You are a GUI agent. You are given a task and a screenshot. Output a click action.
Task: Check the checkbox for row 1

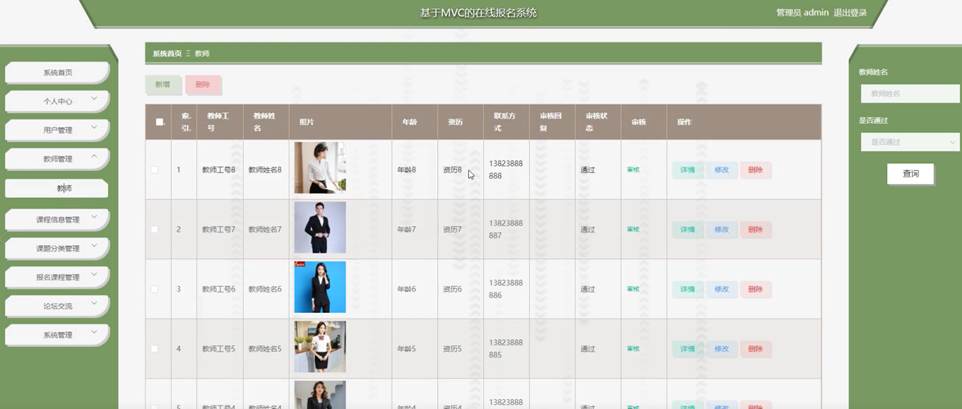click(x=155, y=170)
